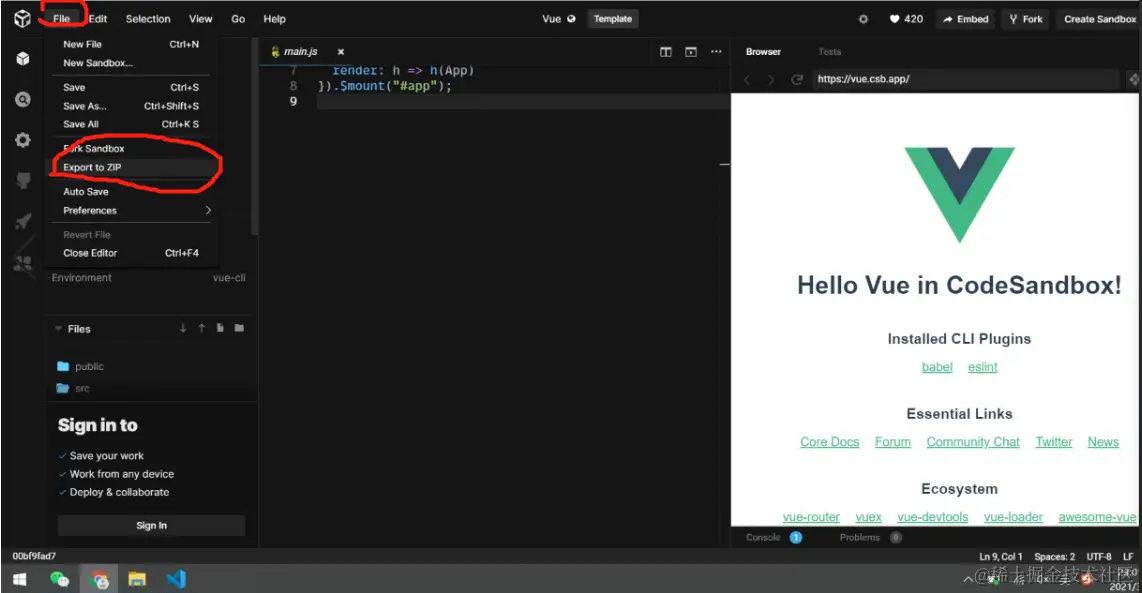Open the GitHub panel in sidebar

(23, 180)
